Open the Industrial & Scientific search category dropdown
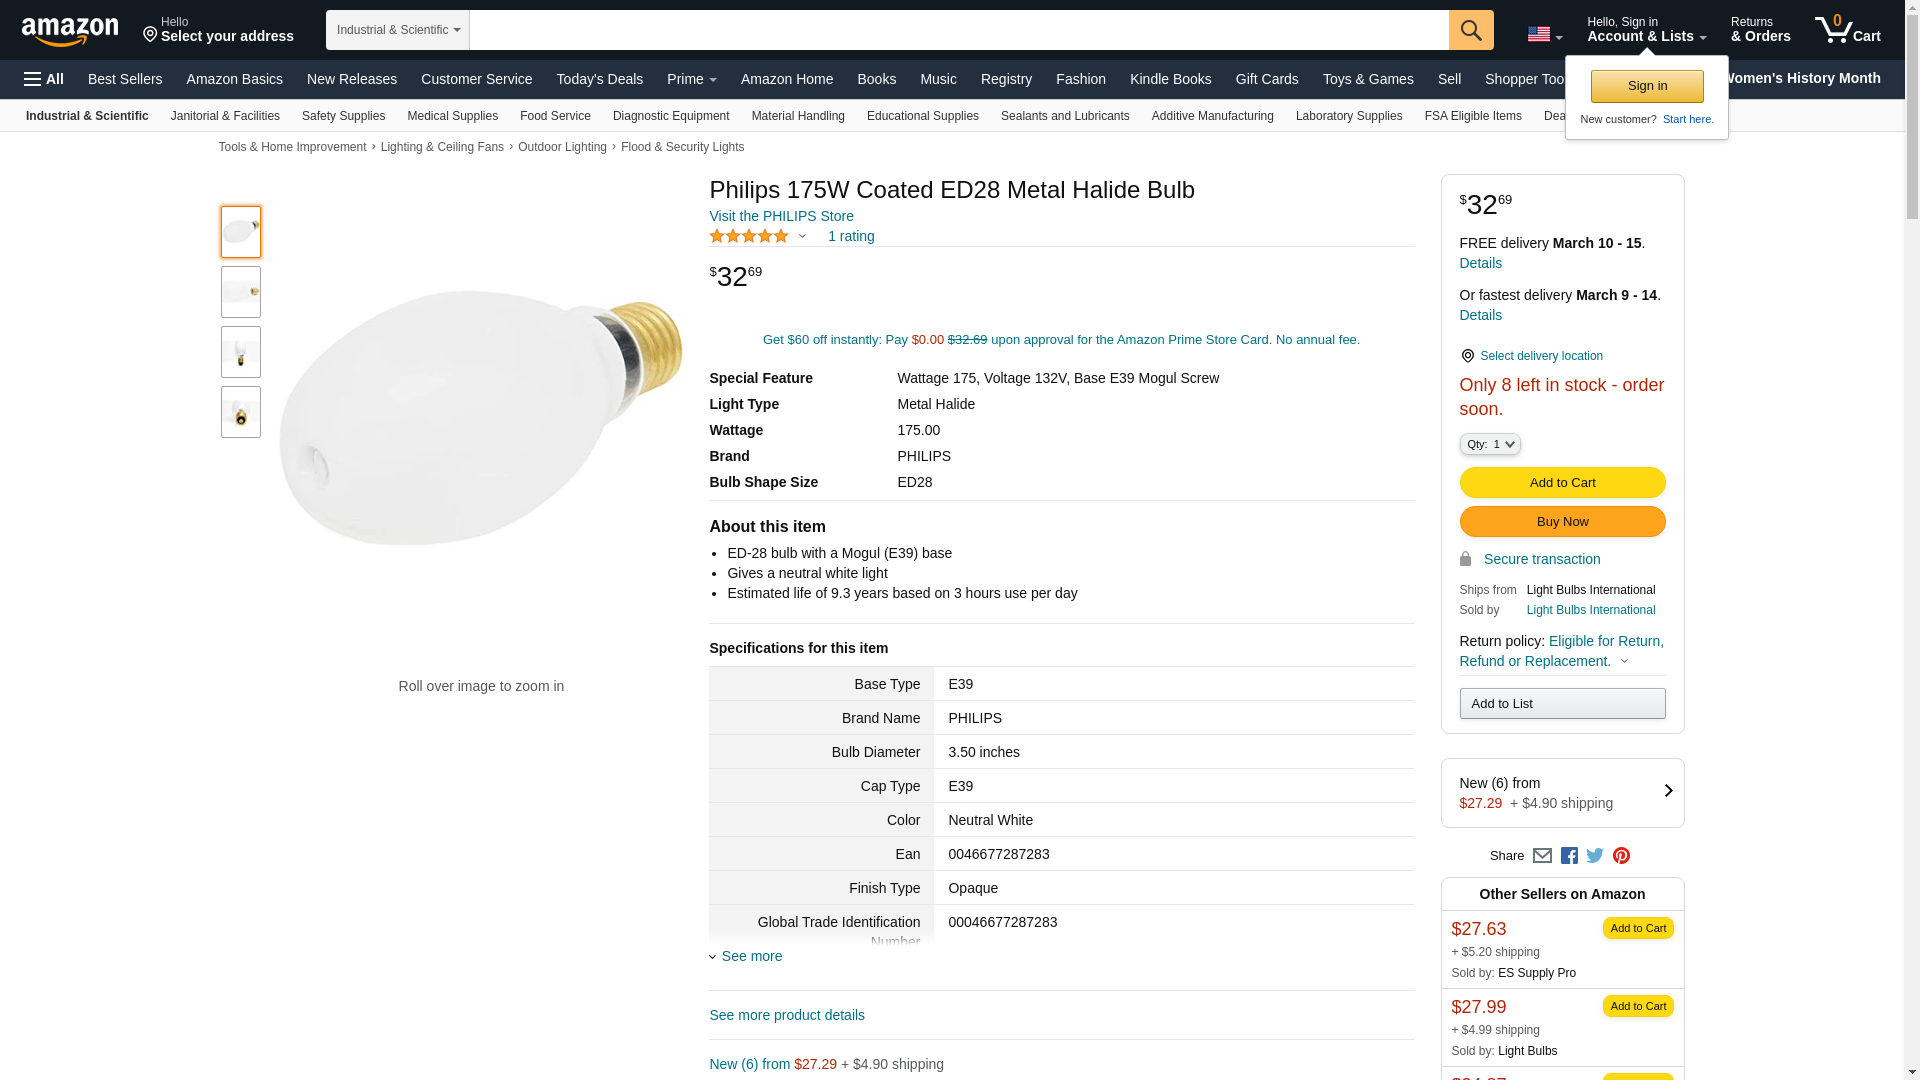 pyautogui.click(x=397, y=30)
